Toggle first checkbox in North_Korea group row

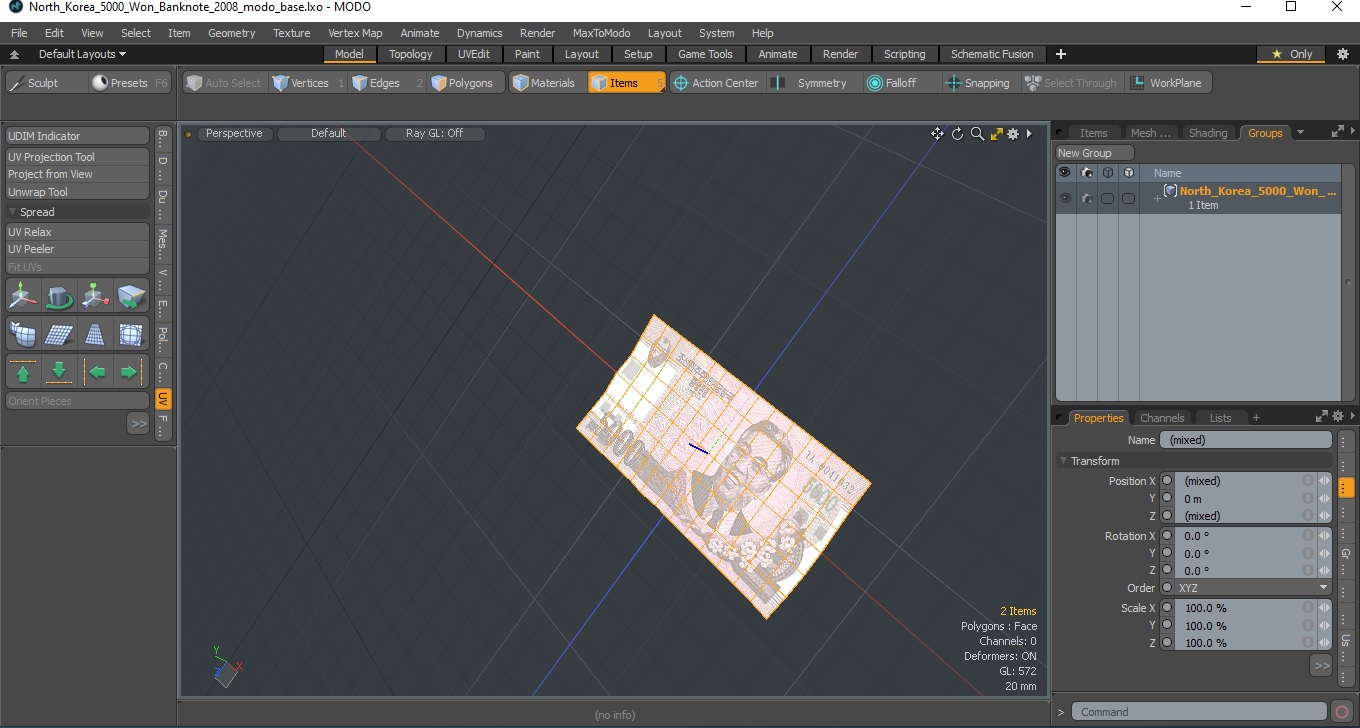coord(1107,198)
